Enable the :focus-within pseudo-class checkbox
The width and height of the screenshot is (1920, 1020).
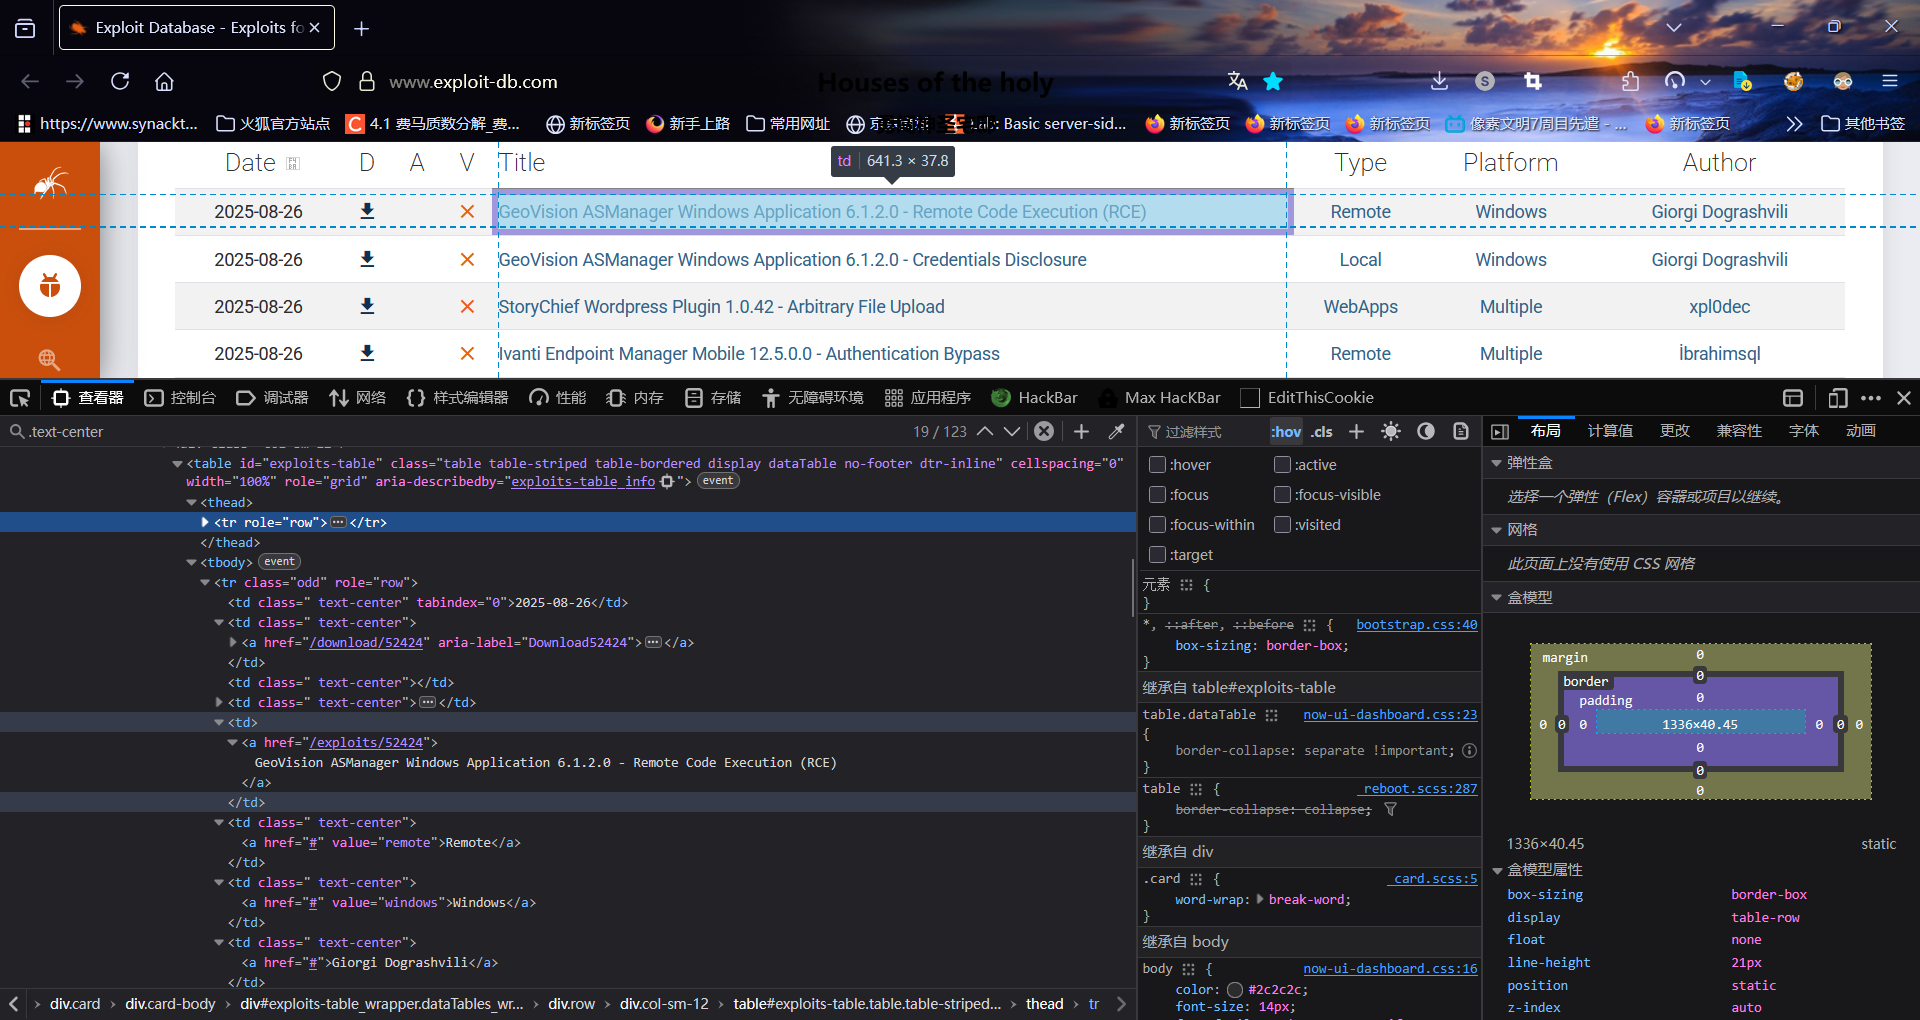(x=1157, y=524)
